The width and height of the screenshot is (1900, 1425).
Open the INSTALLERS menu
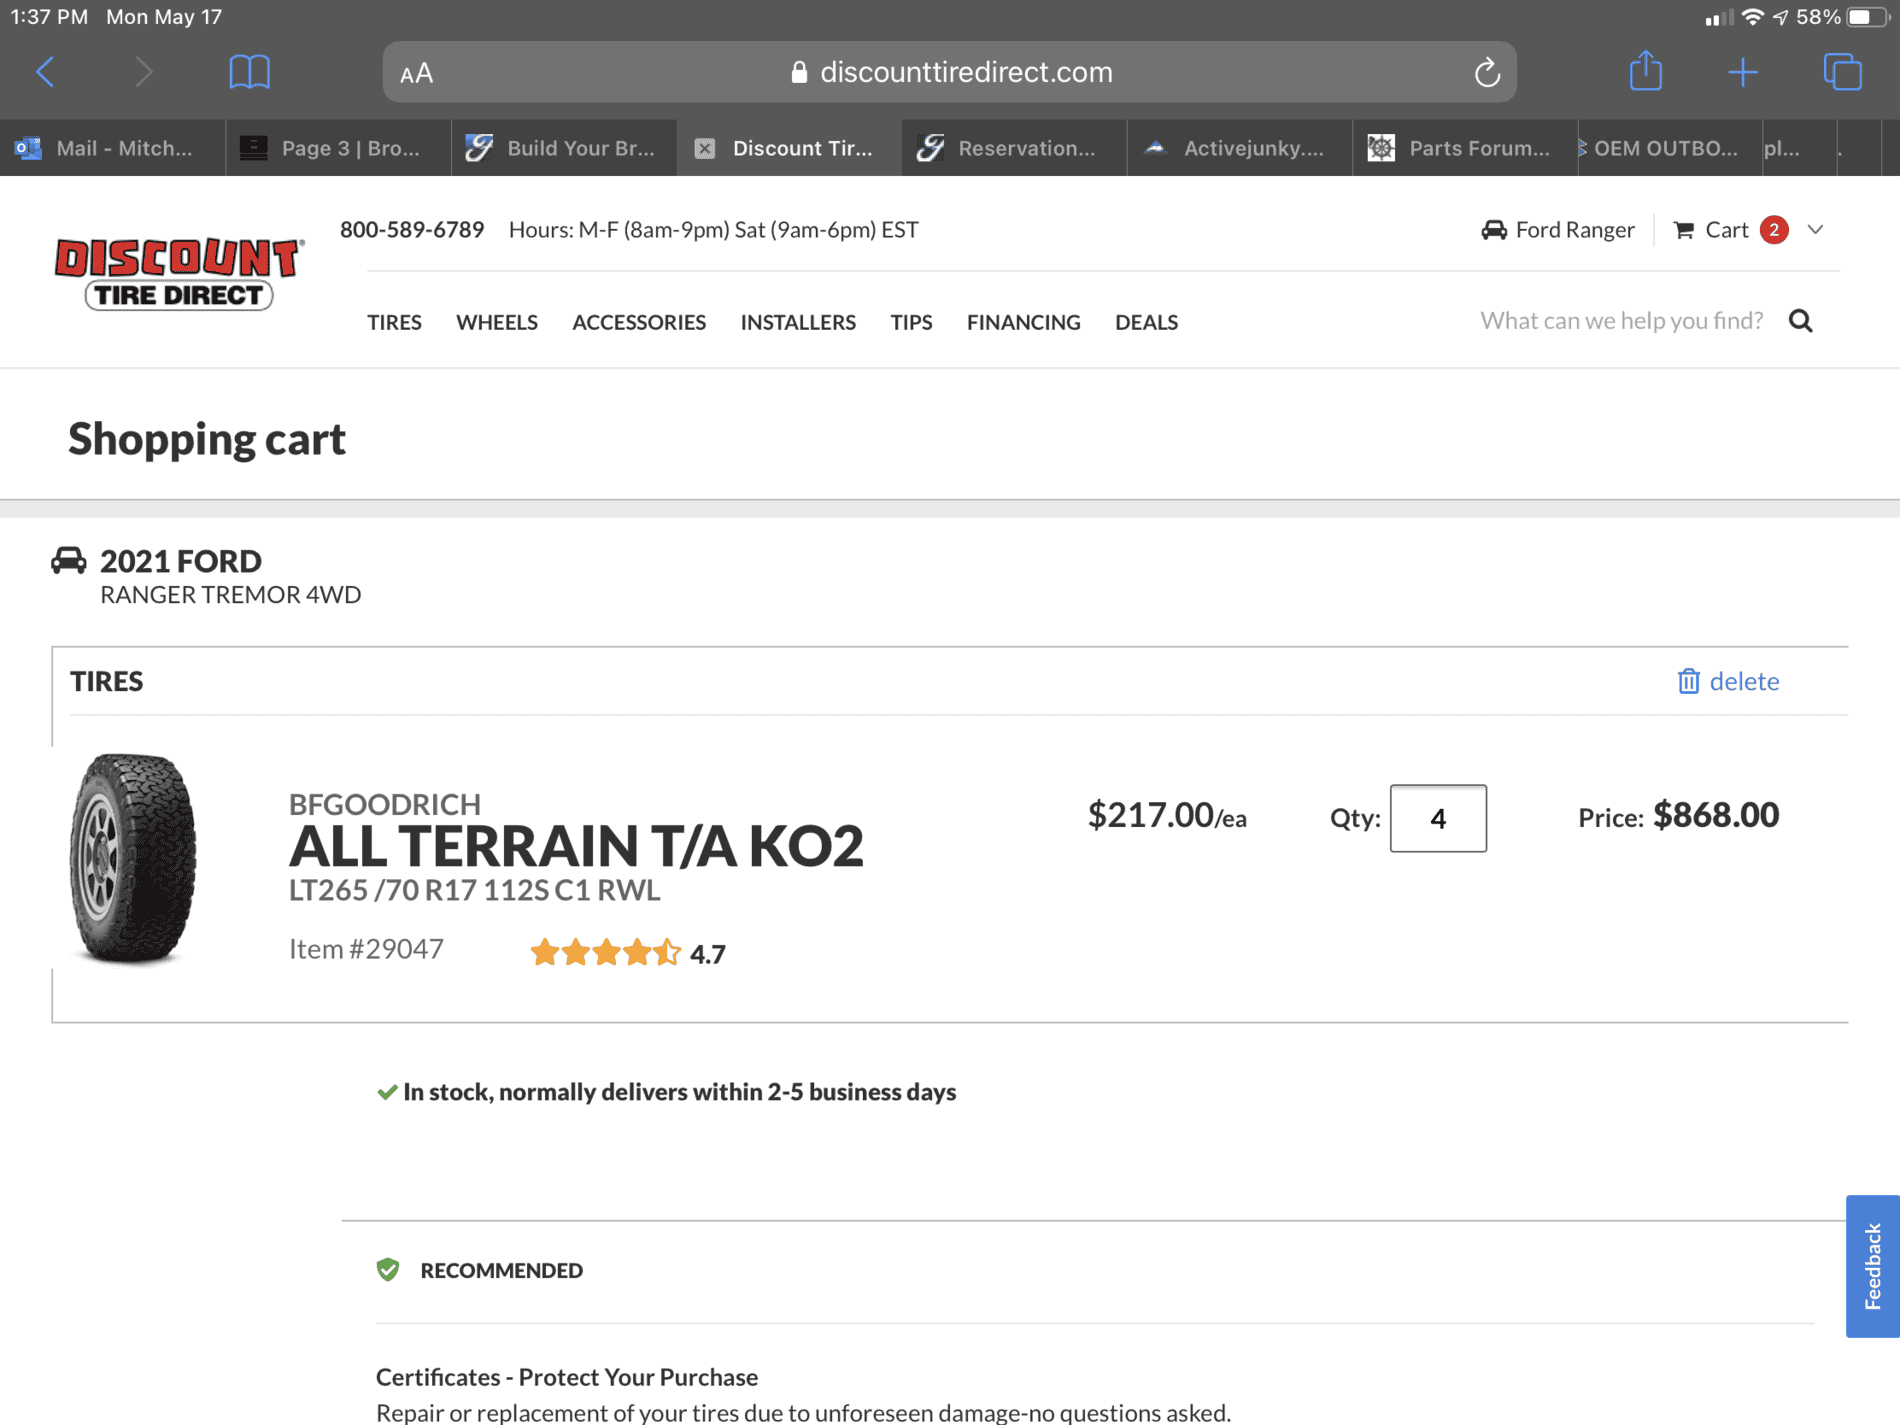pyautogui.click(x=798, y=322)
